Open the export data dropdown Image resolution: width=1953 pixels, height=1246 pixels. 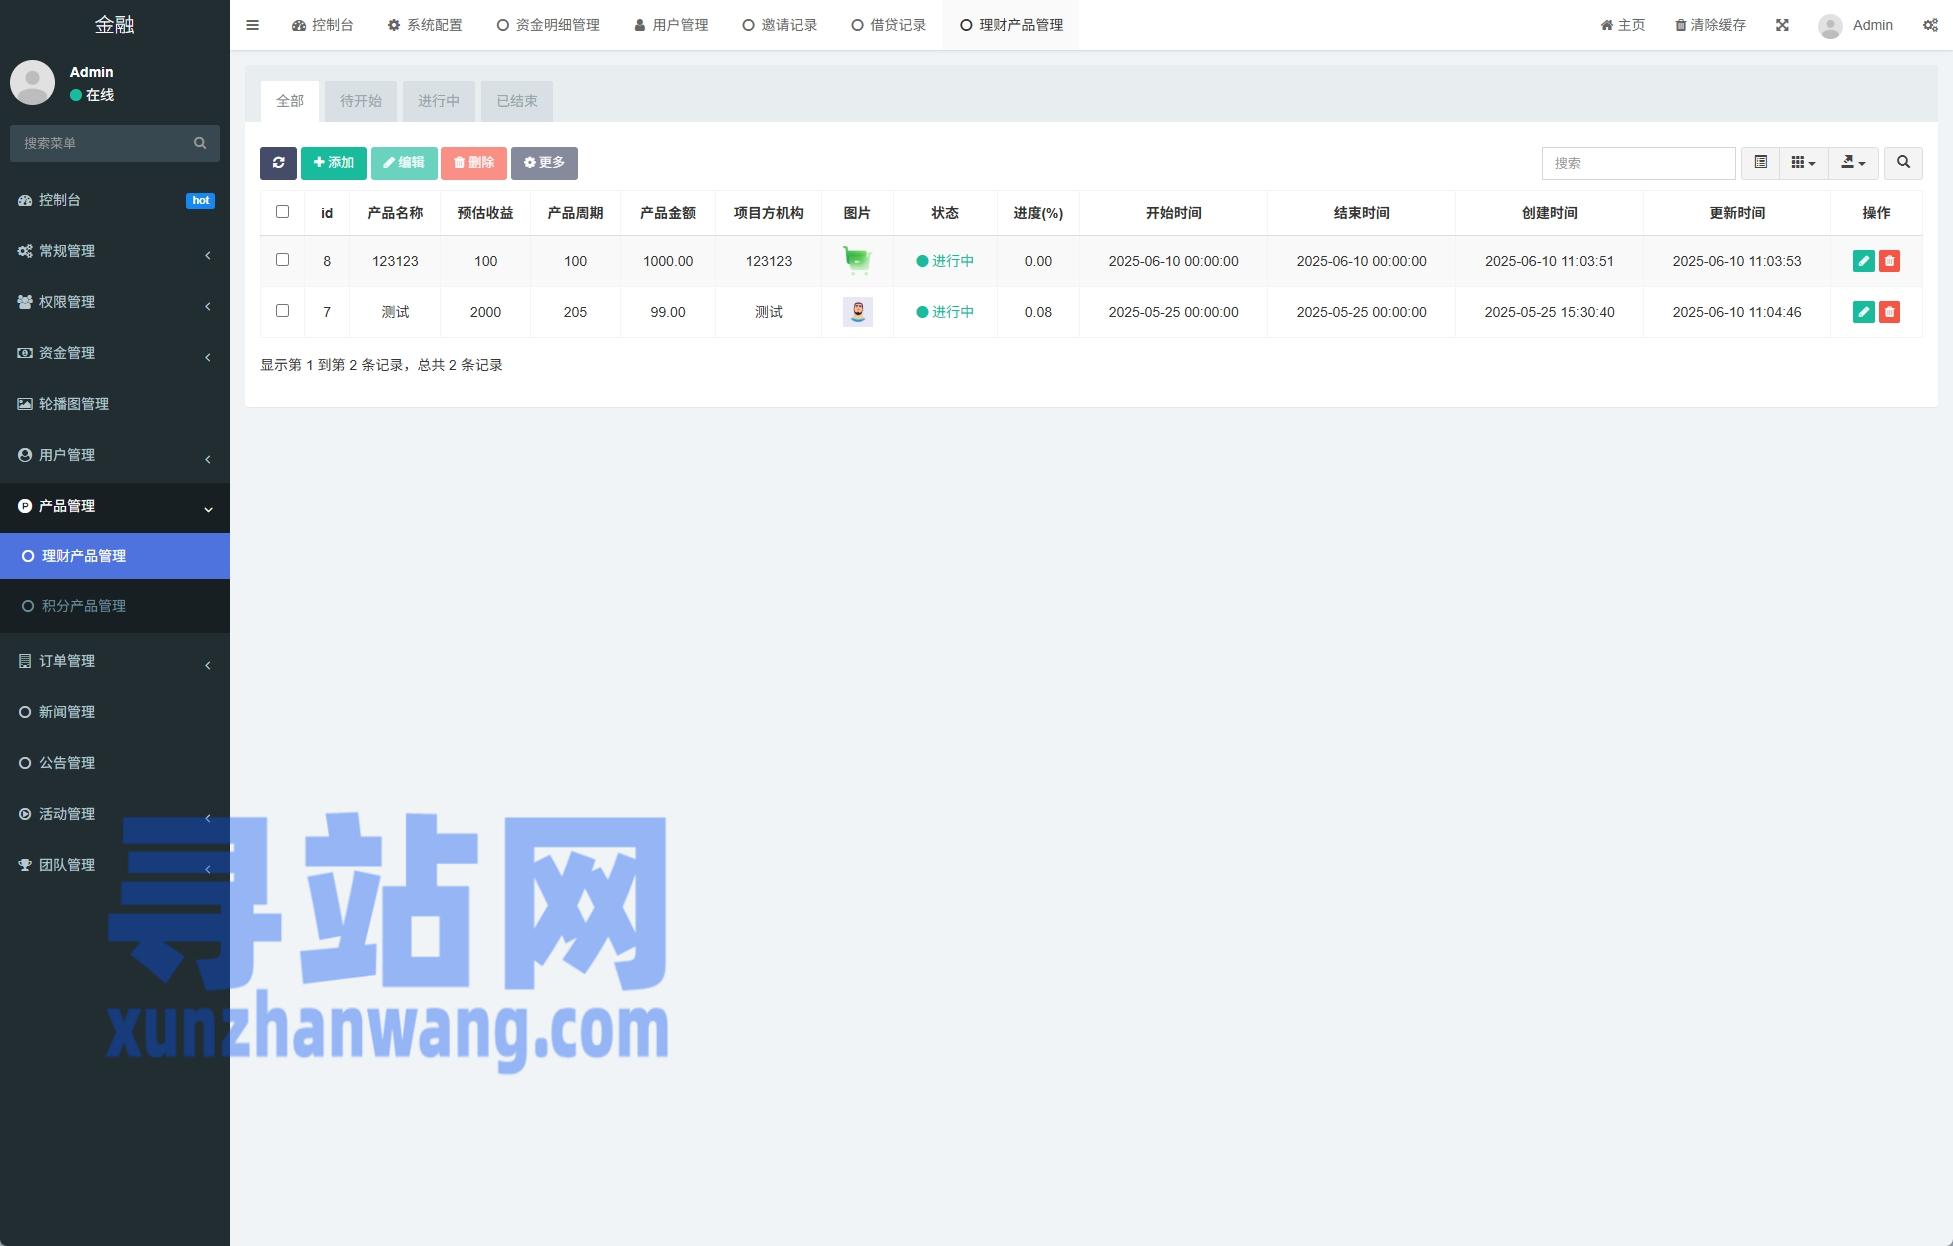[1853, 163]
